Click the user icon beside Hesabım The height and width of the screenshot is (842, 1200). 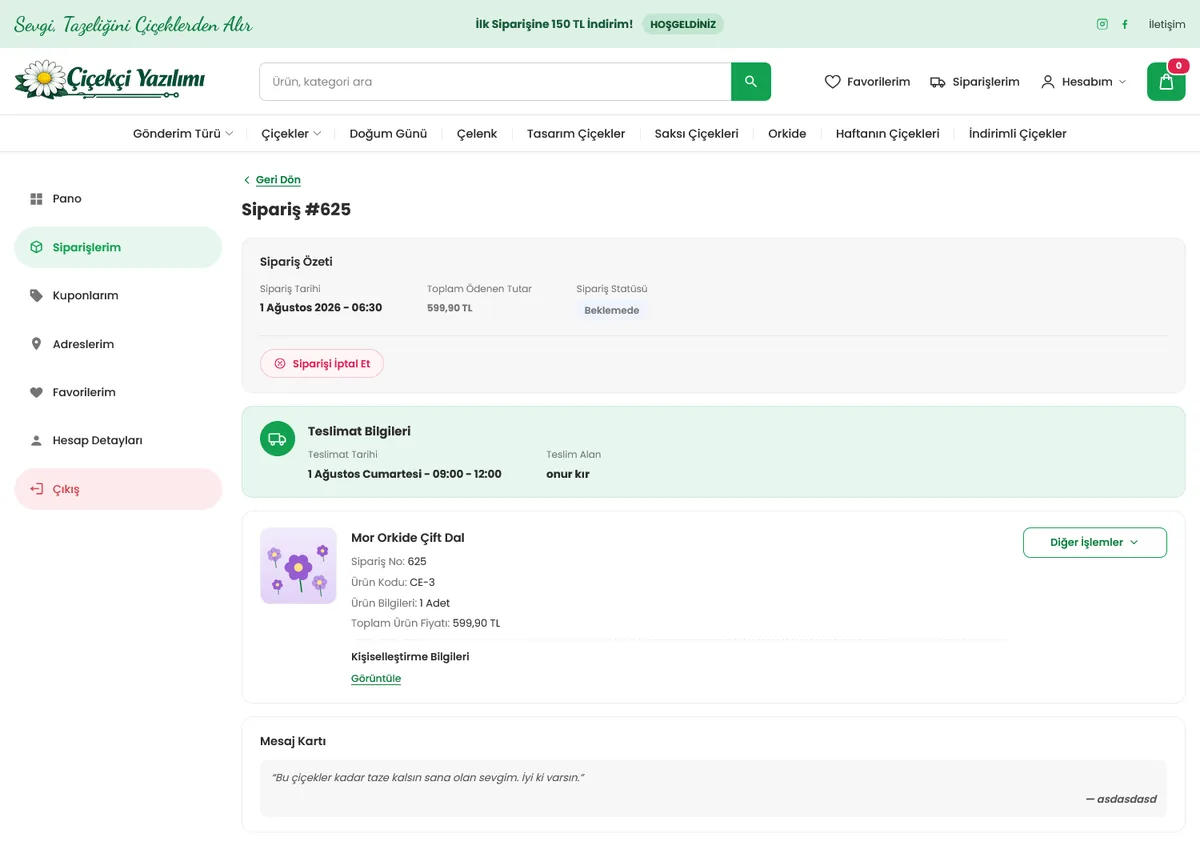tap(1048, 82)
